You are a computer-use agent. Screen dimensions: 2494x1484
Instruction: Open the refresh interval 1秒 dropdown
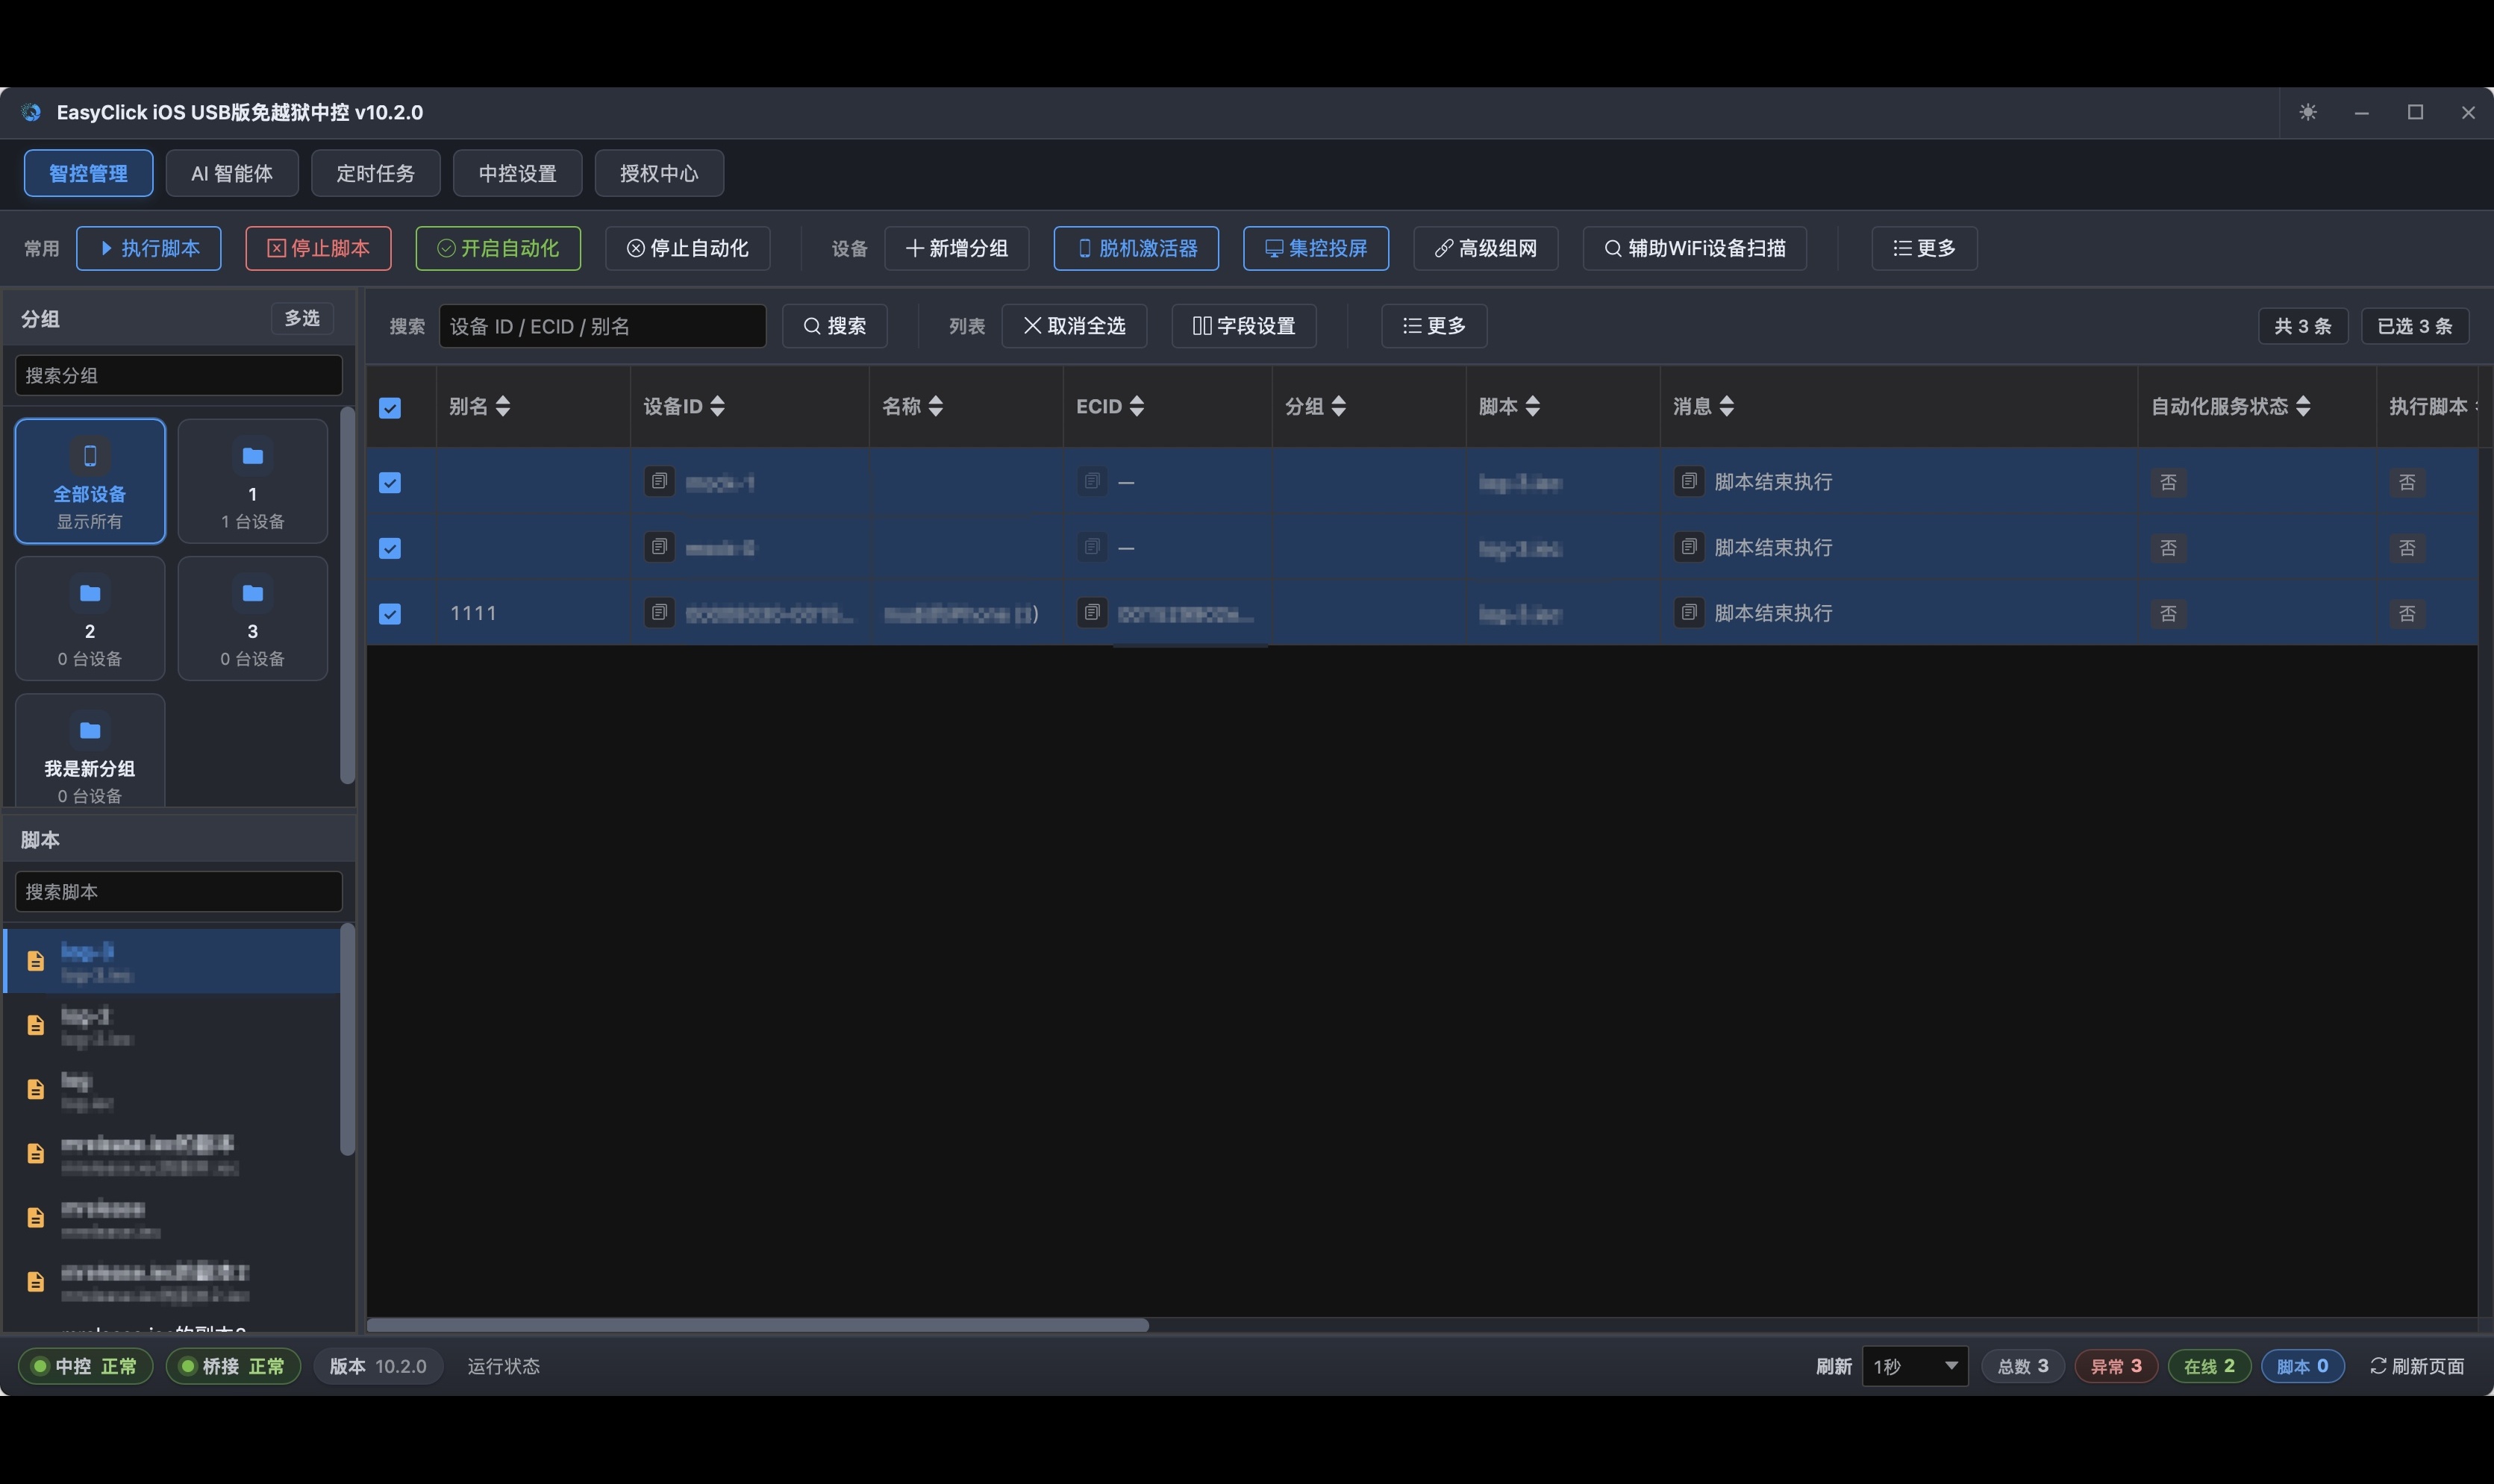pos(1914,1366)
